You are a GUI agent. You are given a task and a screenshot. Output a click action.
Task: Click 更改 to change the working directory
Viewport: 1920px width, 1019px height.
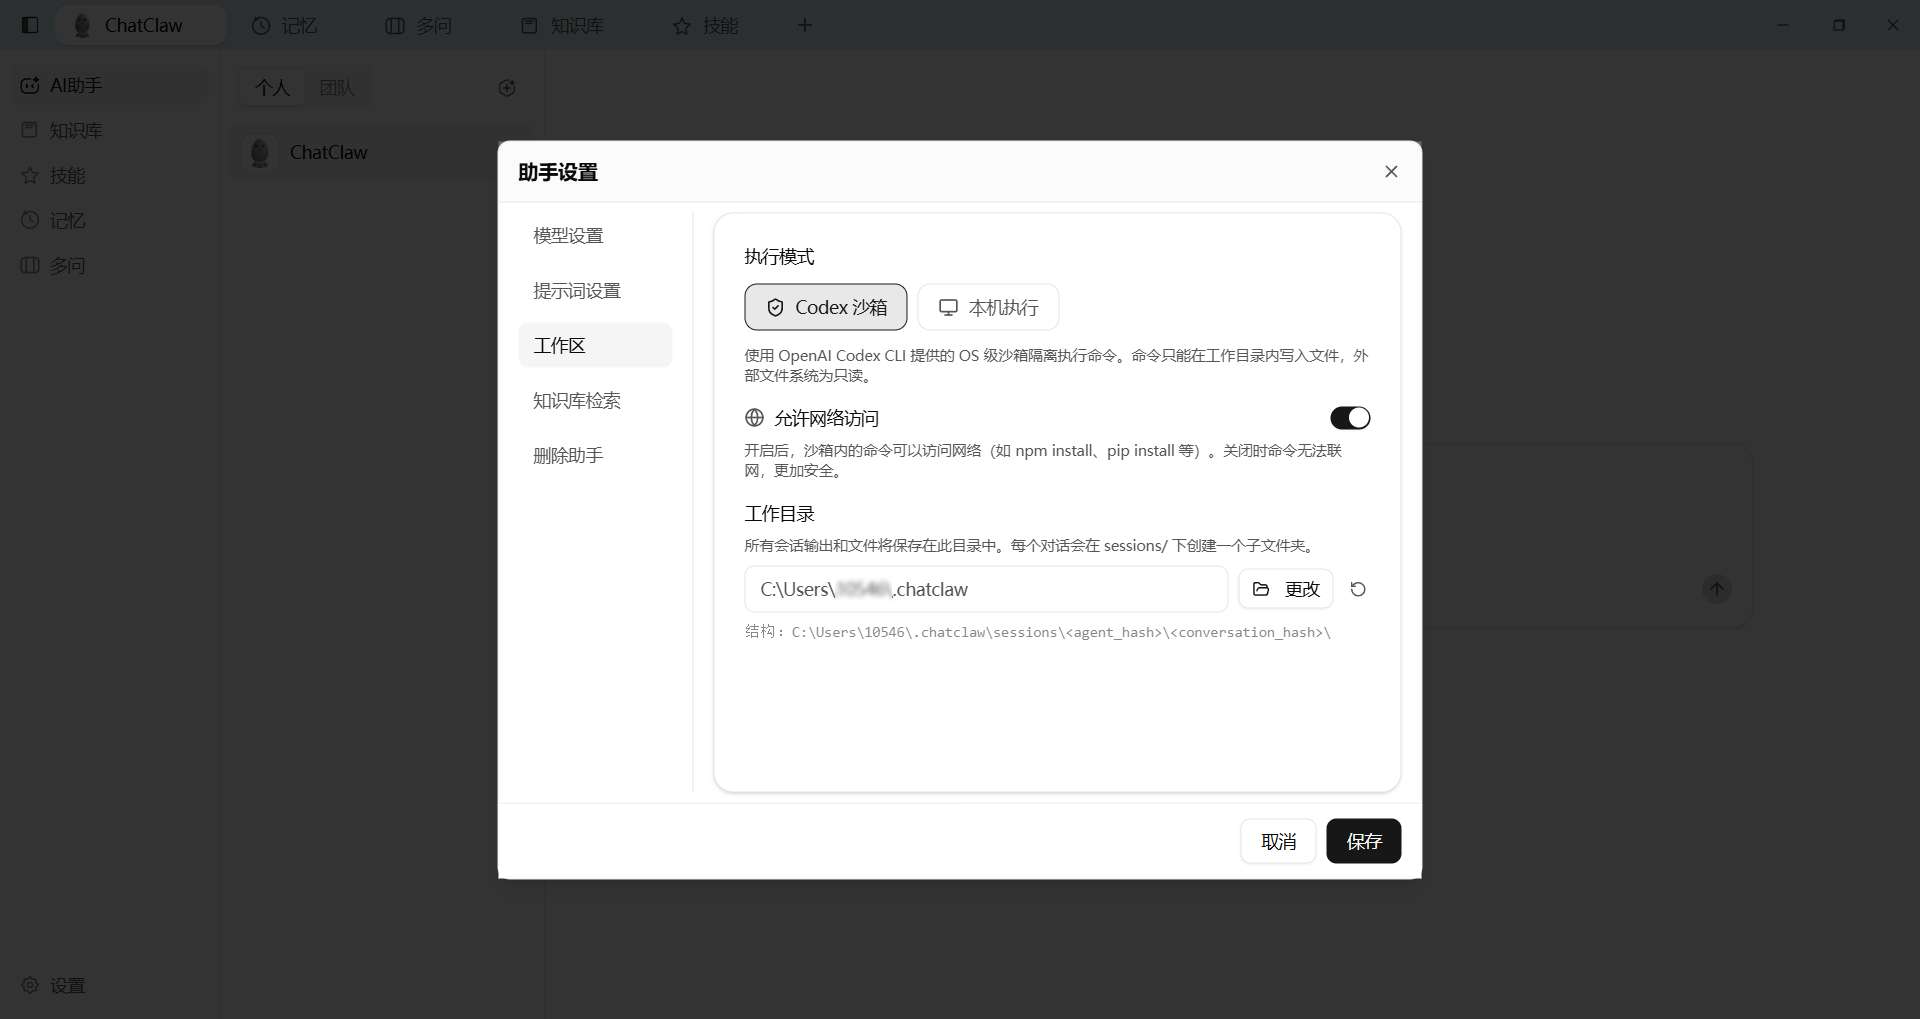[x=1285, y=589]
